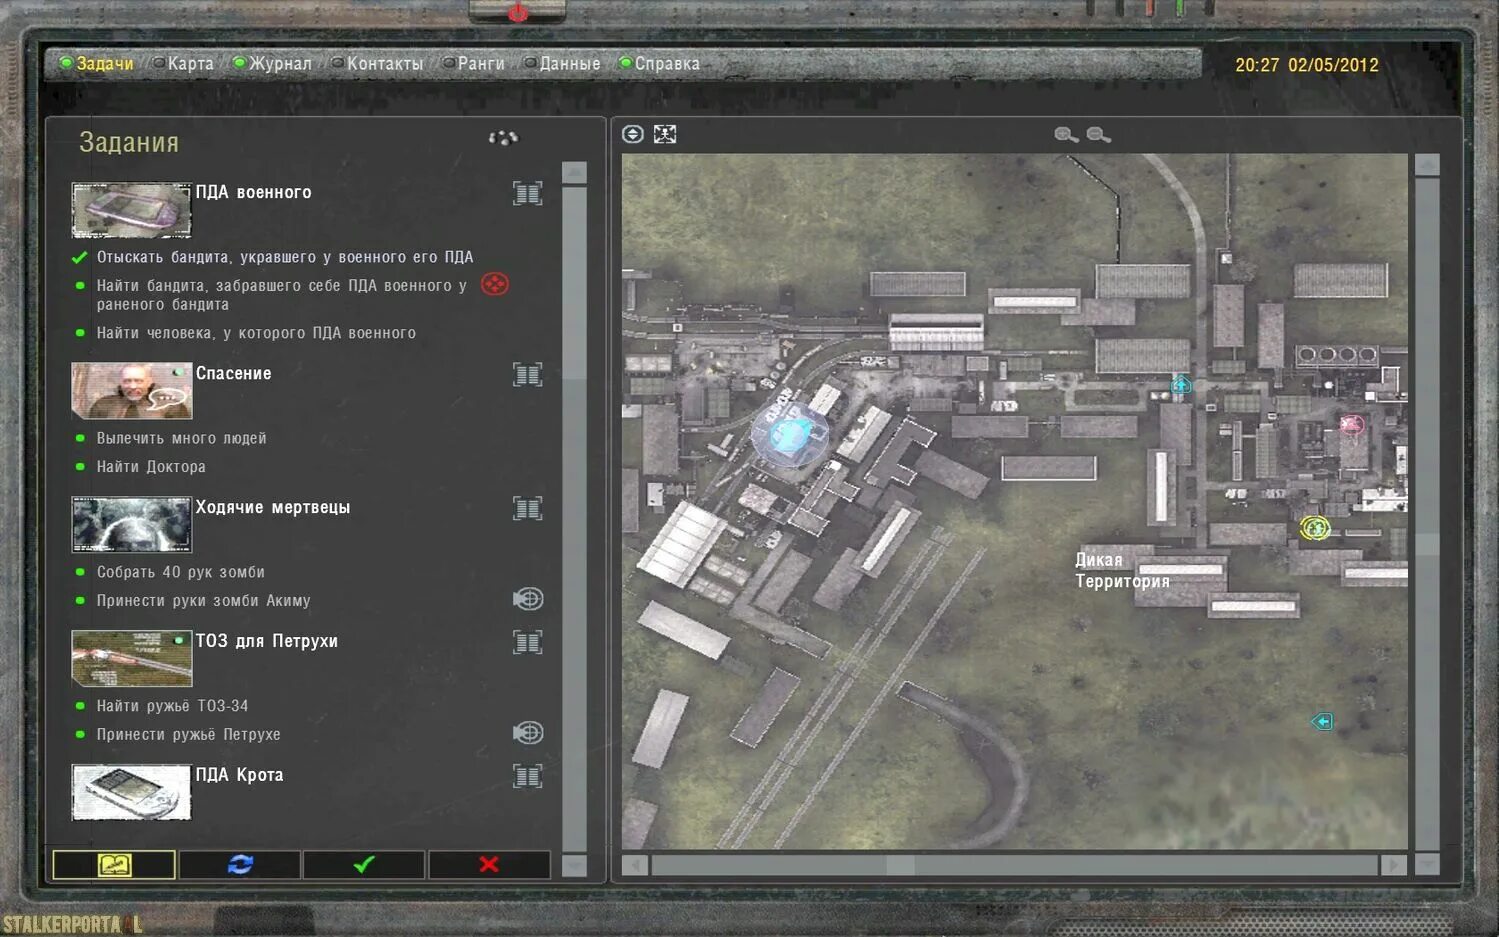Click the Спасение task portrait thumbnail
1499x937 pixels.
coord(131,390)
